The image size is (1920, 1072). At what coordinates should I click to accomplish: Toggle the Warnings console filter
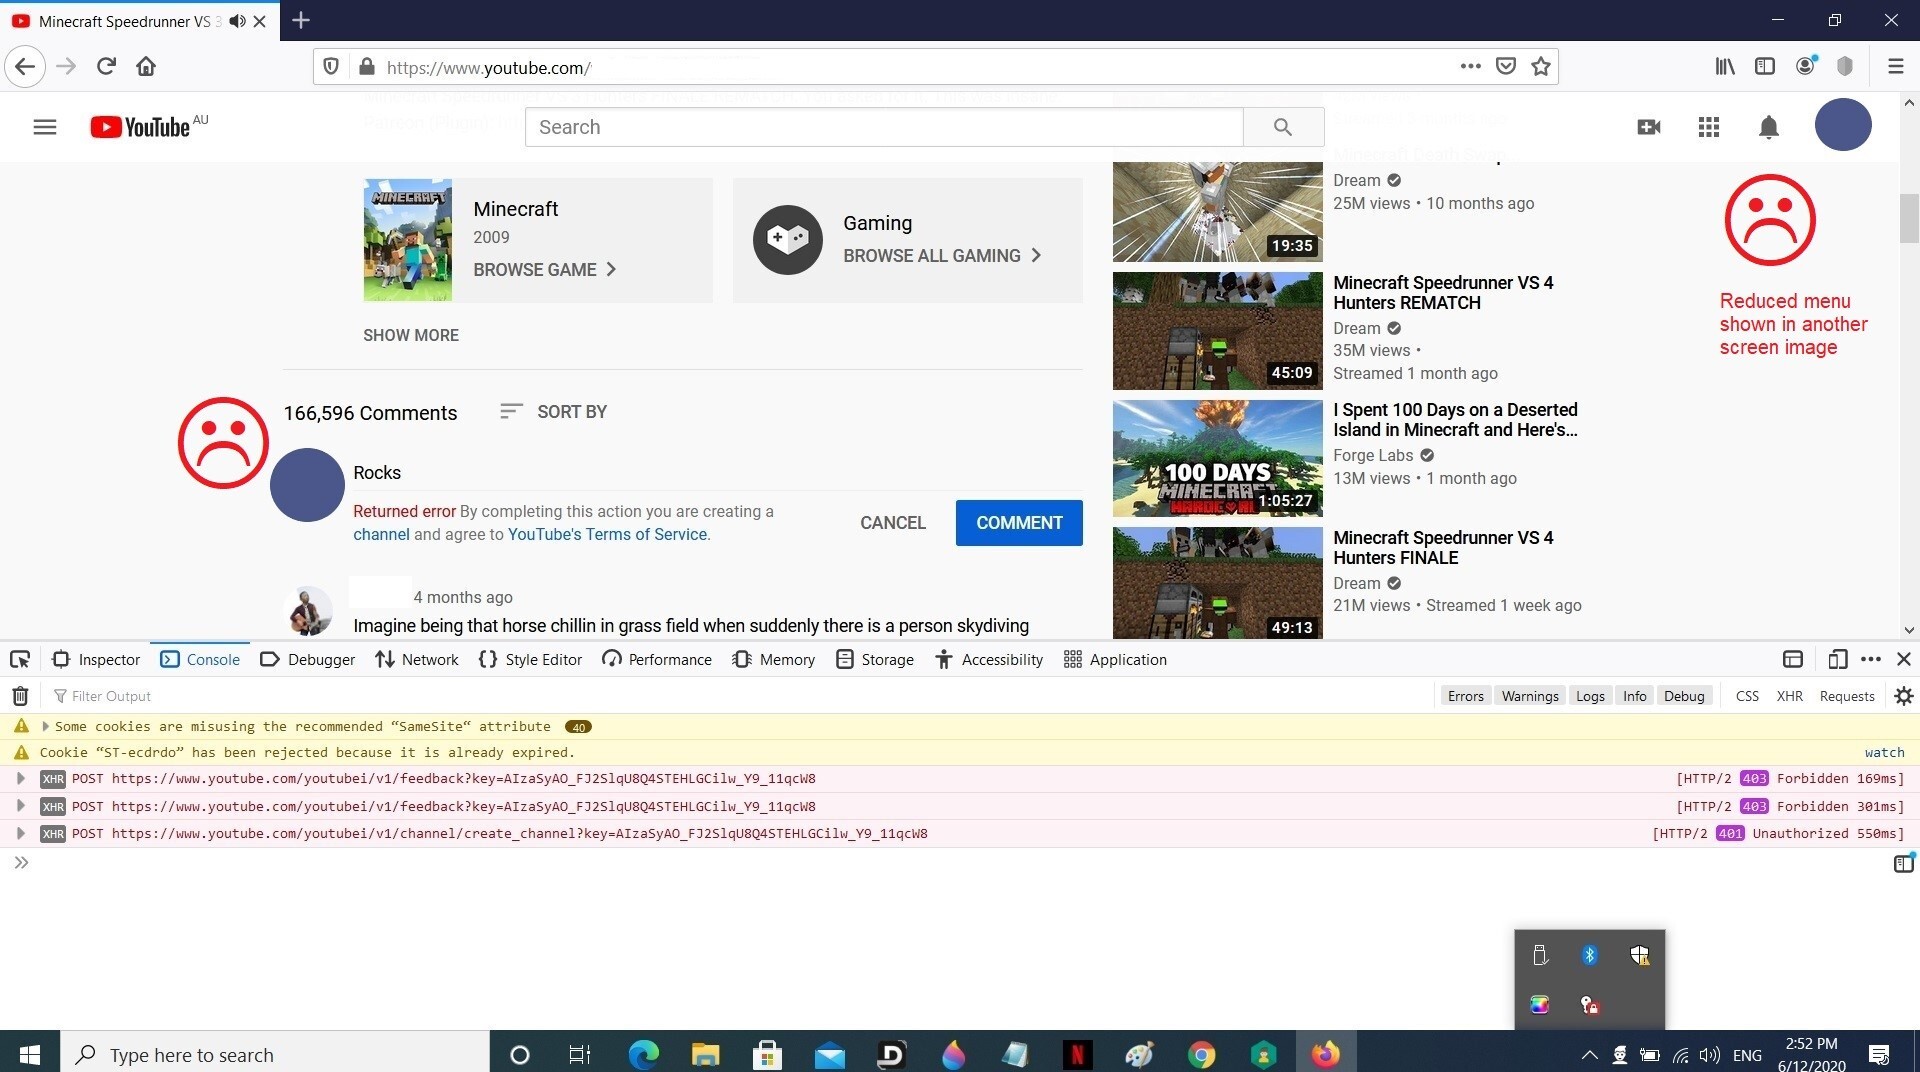[x=1529, y=696]
